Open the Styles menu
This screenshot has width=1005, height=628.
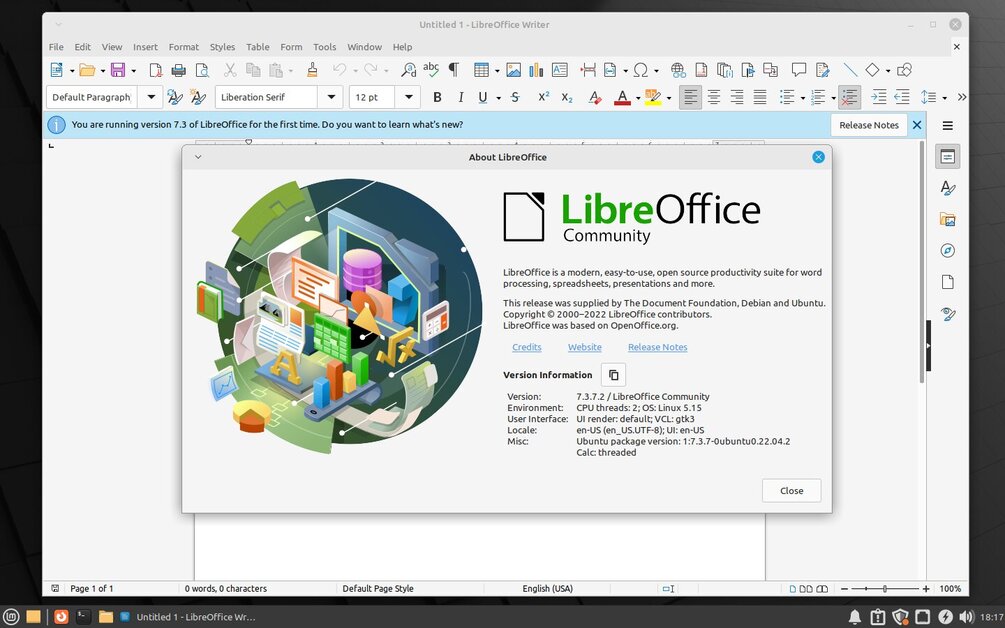click(222, 47)
